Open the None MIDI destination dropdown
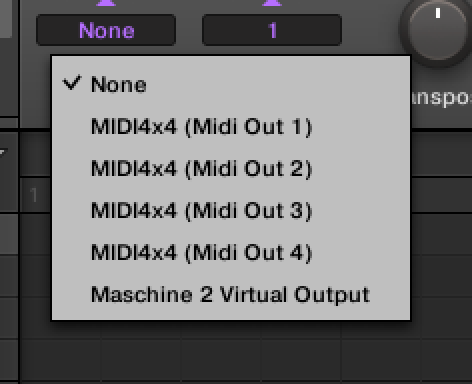Image resolution: width=472 pixels, height=384 pixels. 106,30
